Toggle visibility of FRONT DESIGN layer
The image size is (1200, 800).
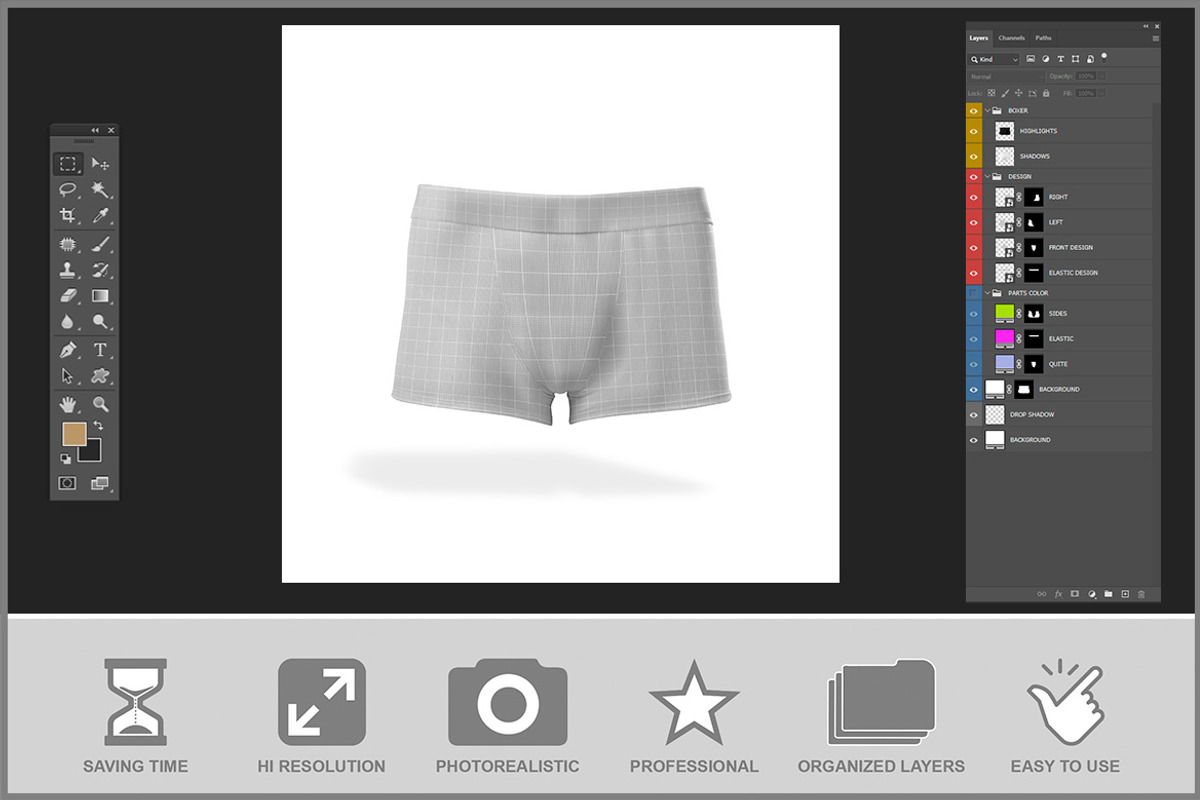pos(974,247)
